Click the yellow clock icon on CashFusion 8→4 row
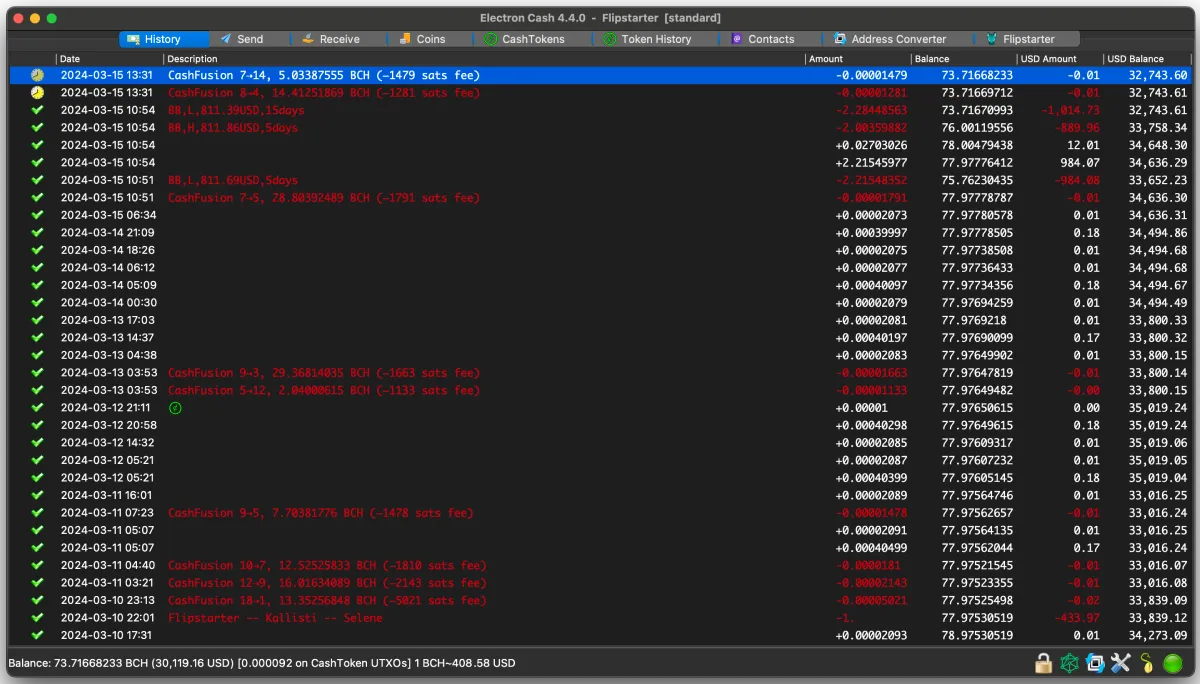1200x684 pixels. 37,93
